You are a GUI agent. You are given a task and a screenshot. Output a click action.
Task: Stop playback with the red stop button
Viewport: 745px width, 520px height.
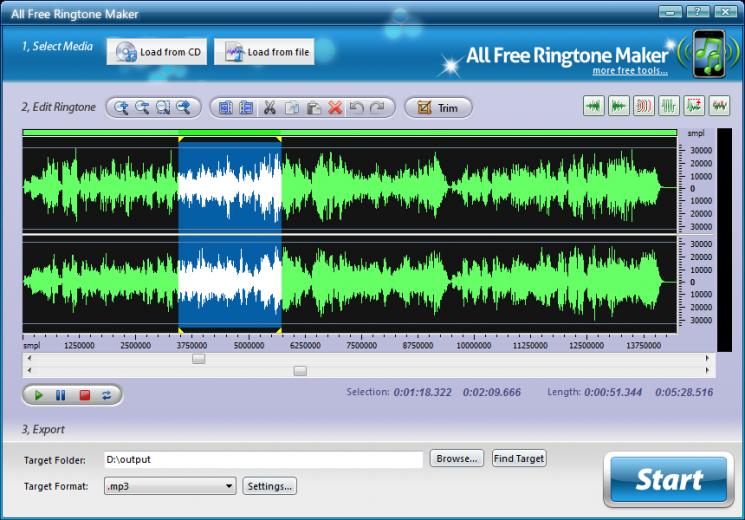pos(85,395)
